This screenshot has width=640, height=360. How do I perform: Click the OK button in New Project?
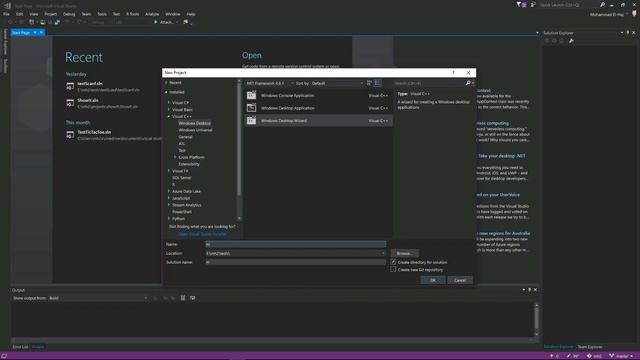click(433, 280)
